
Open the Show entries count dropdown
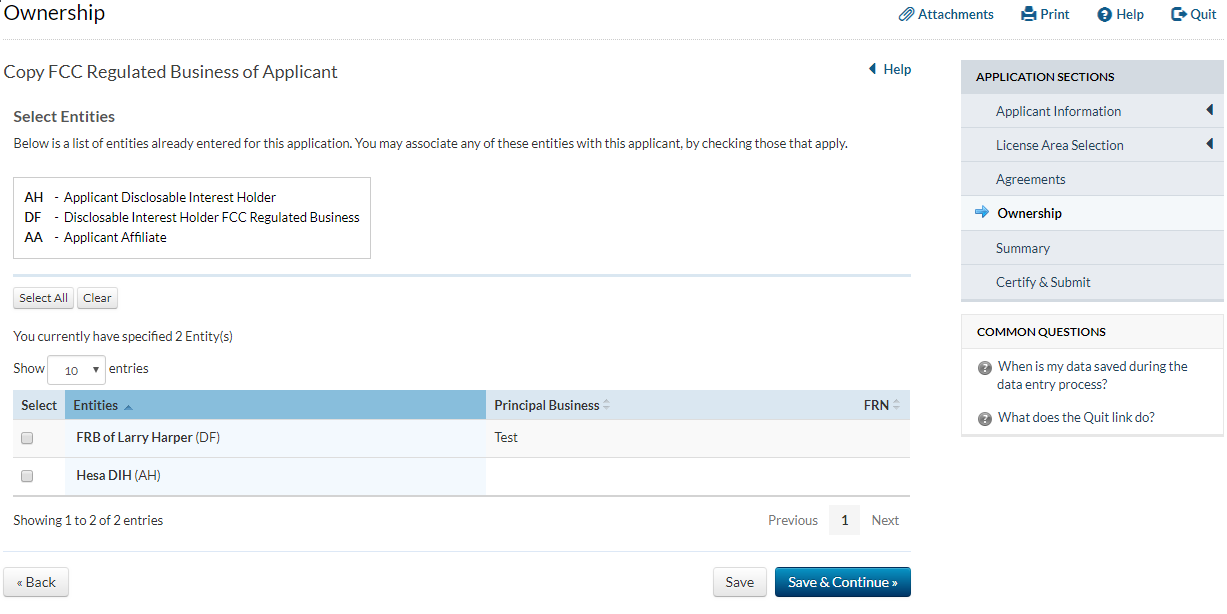[76, 370]
